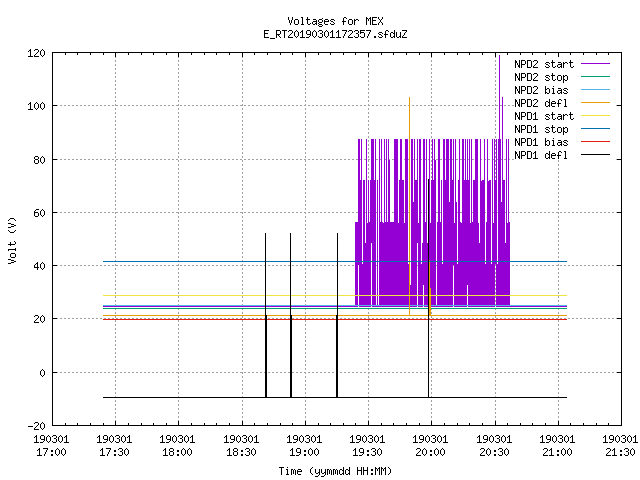Click the green NPD2 stop legend line

(595, 76)
